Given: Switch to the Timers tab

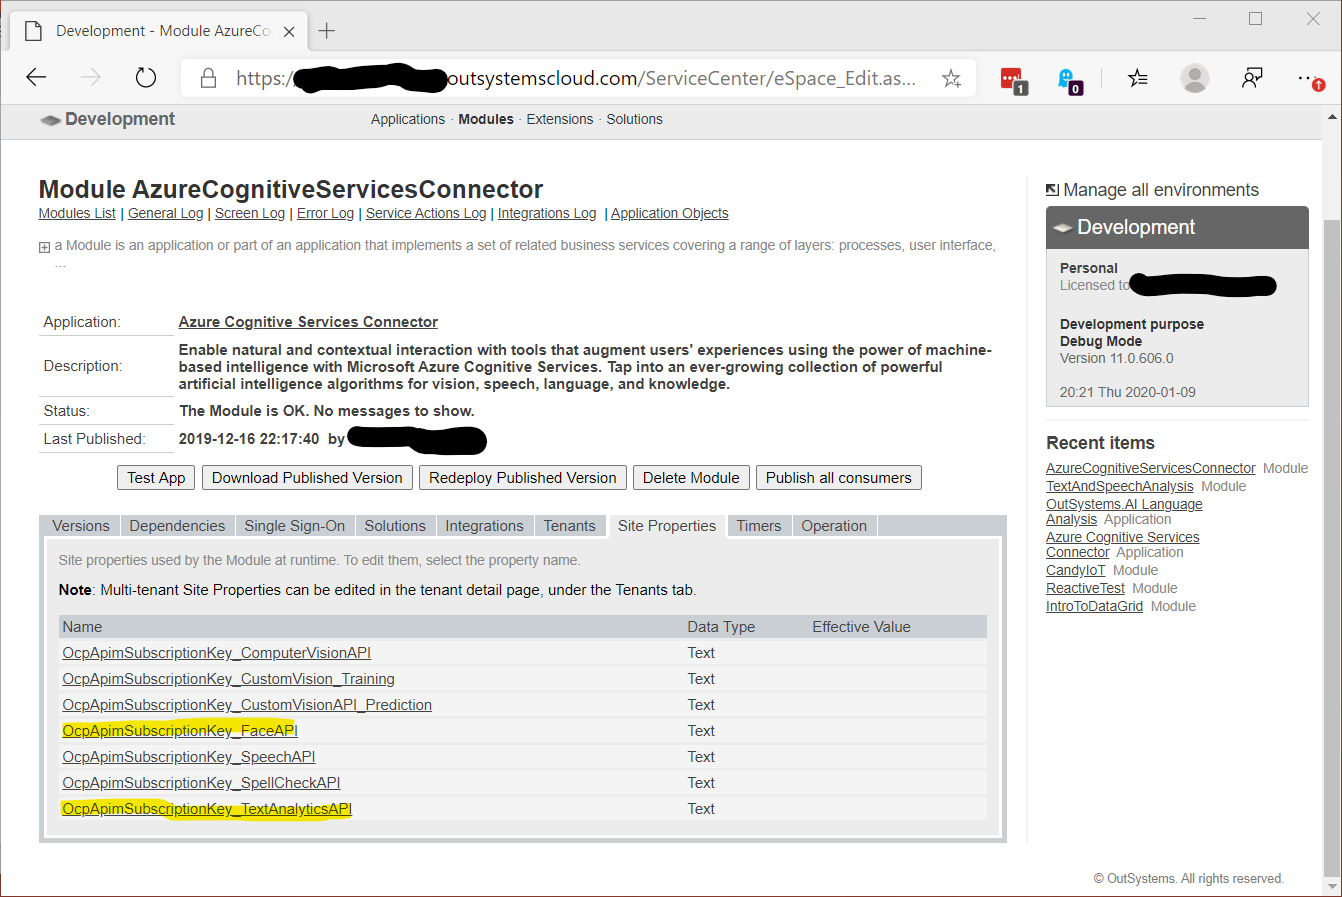Looking at the screenshot, I should coord(759,526).
